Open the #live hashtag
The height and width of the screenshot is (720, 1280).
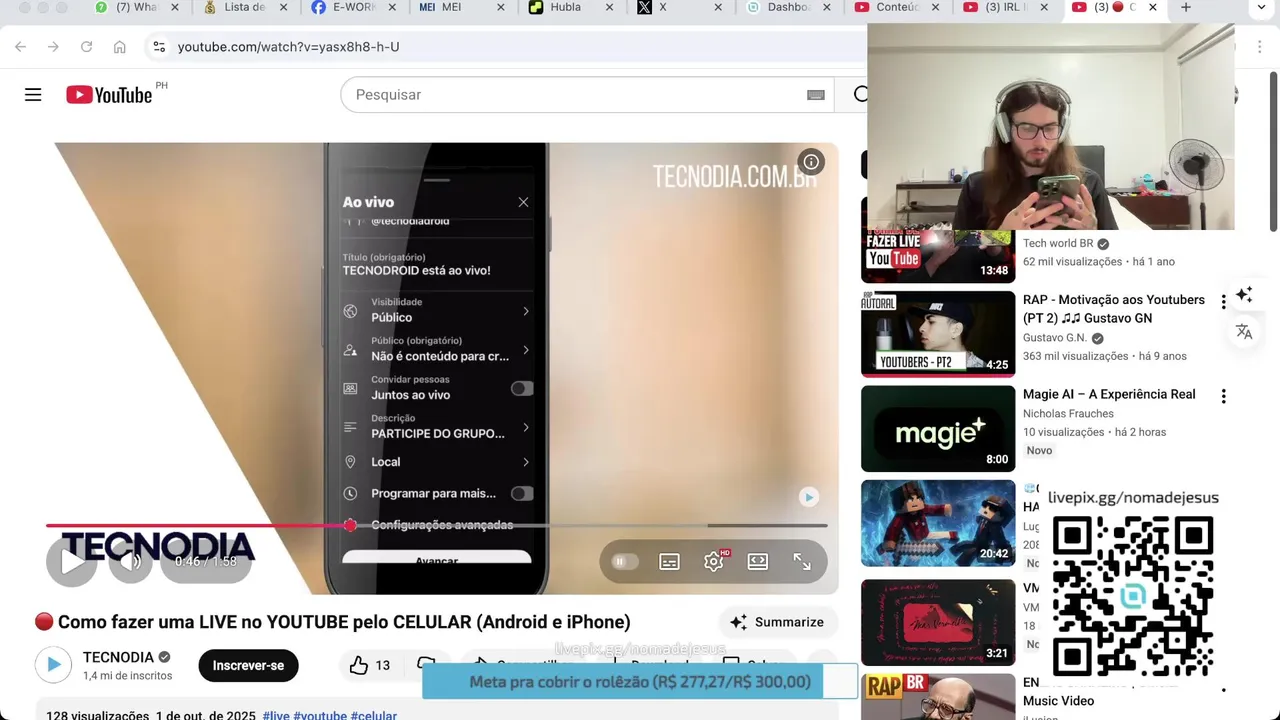(x=276, y=716)
